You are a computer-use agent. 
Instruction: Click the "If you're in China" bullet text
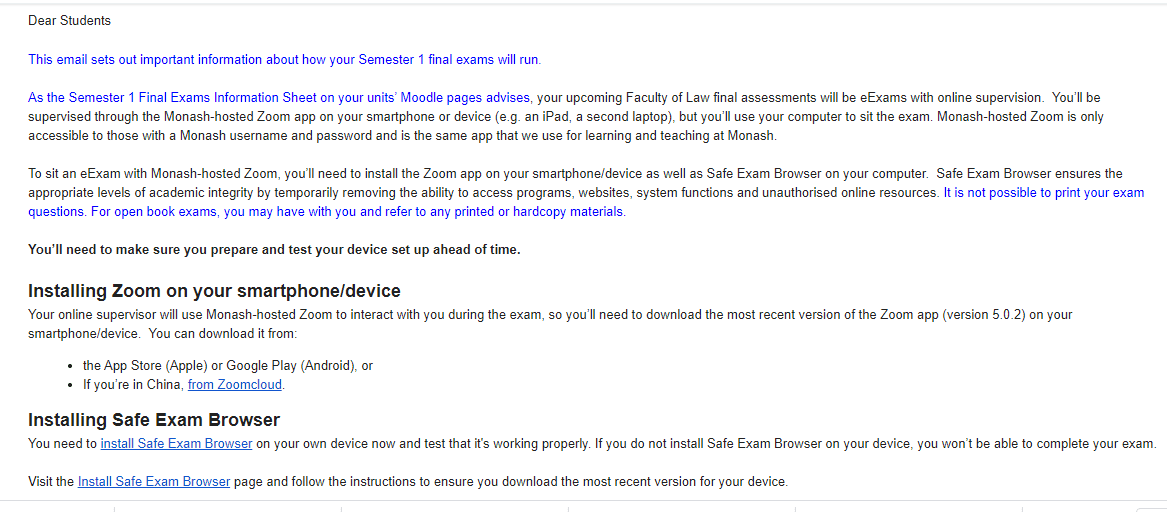click(134, 385)
